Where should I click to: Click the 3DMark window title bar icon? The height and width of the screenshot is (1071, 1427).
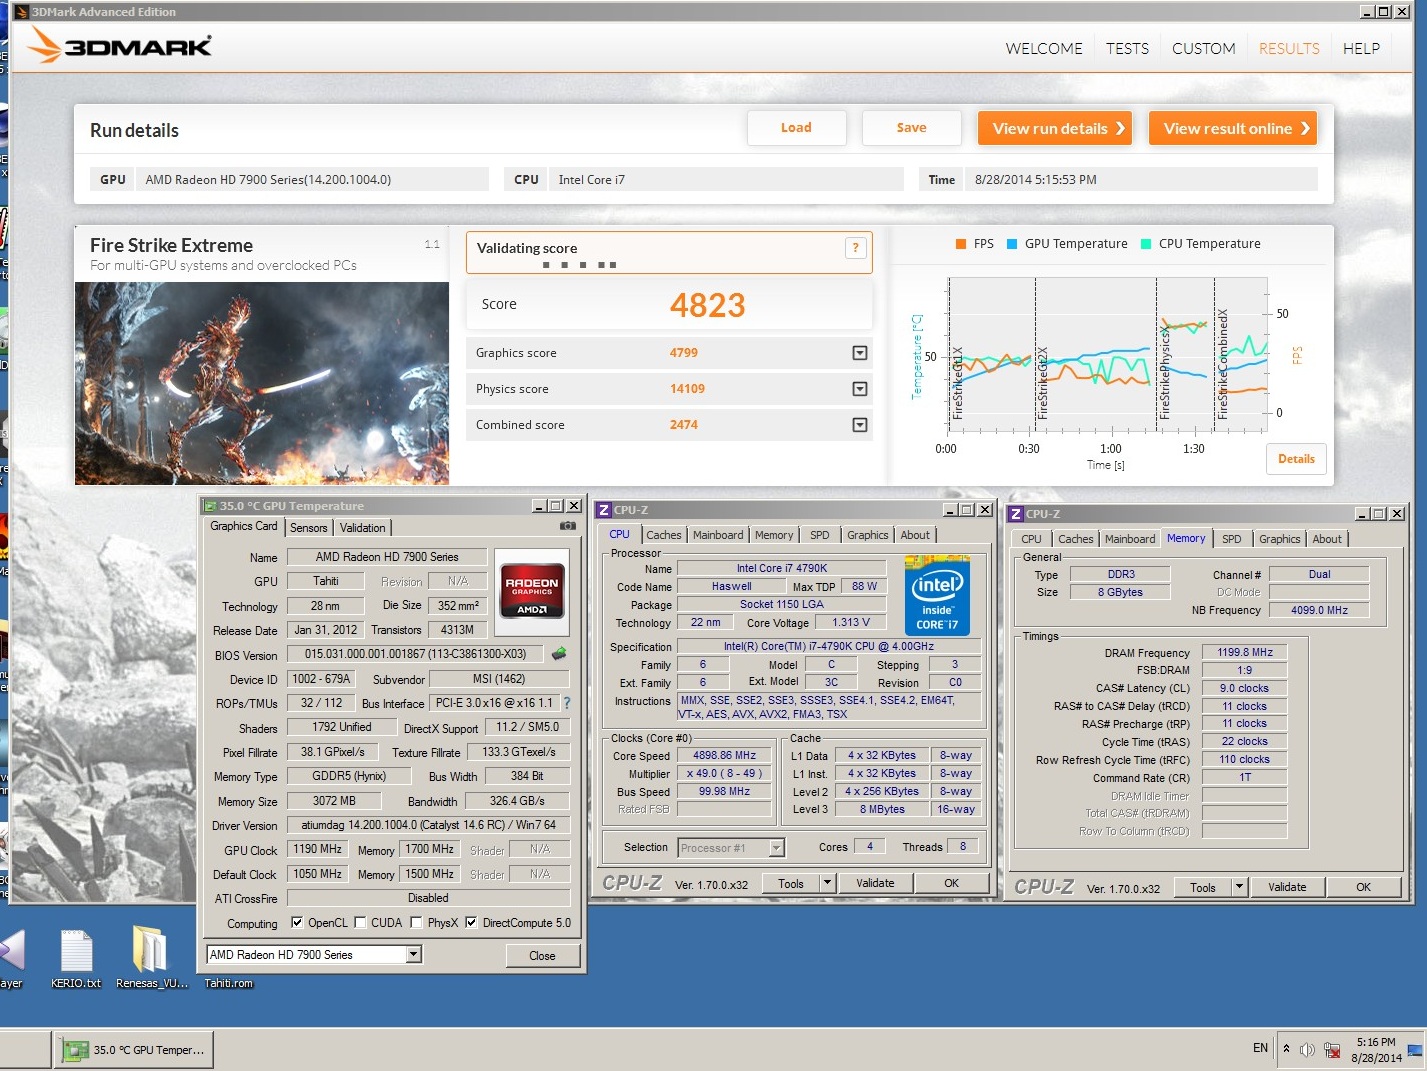pos(21,12)
